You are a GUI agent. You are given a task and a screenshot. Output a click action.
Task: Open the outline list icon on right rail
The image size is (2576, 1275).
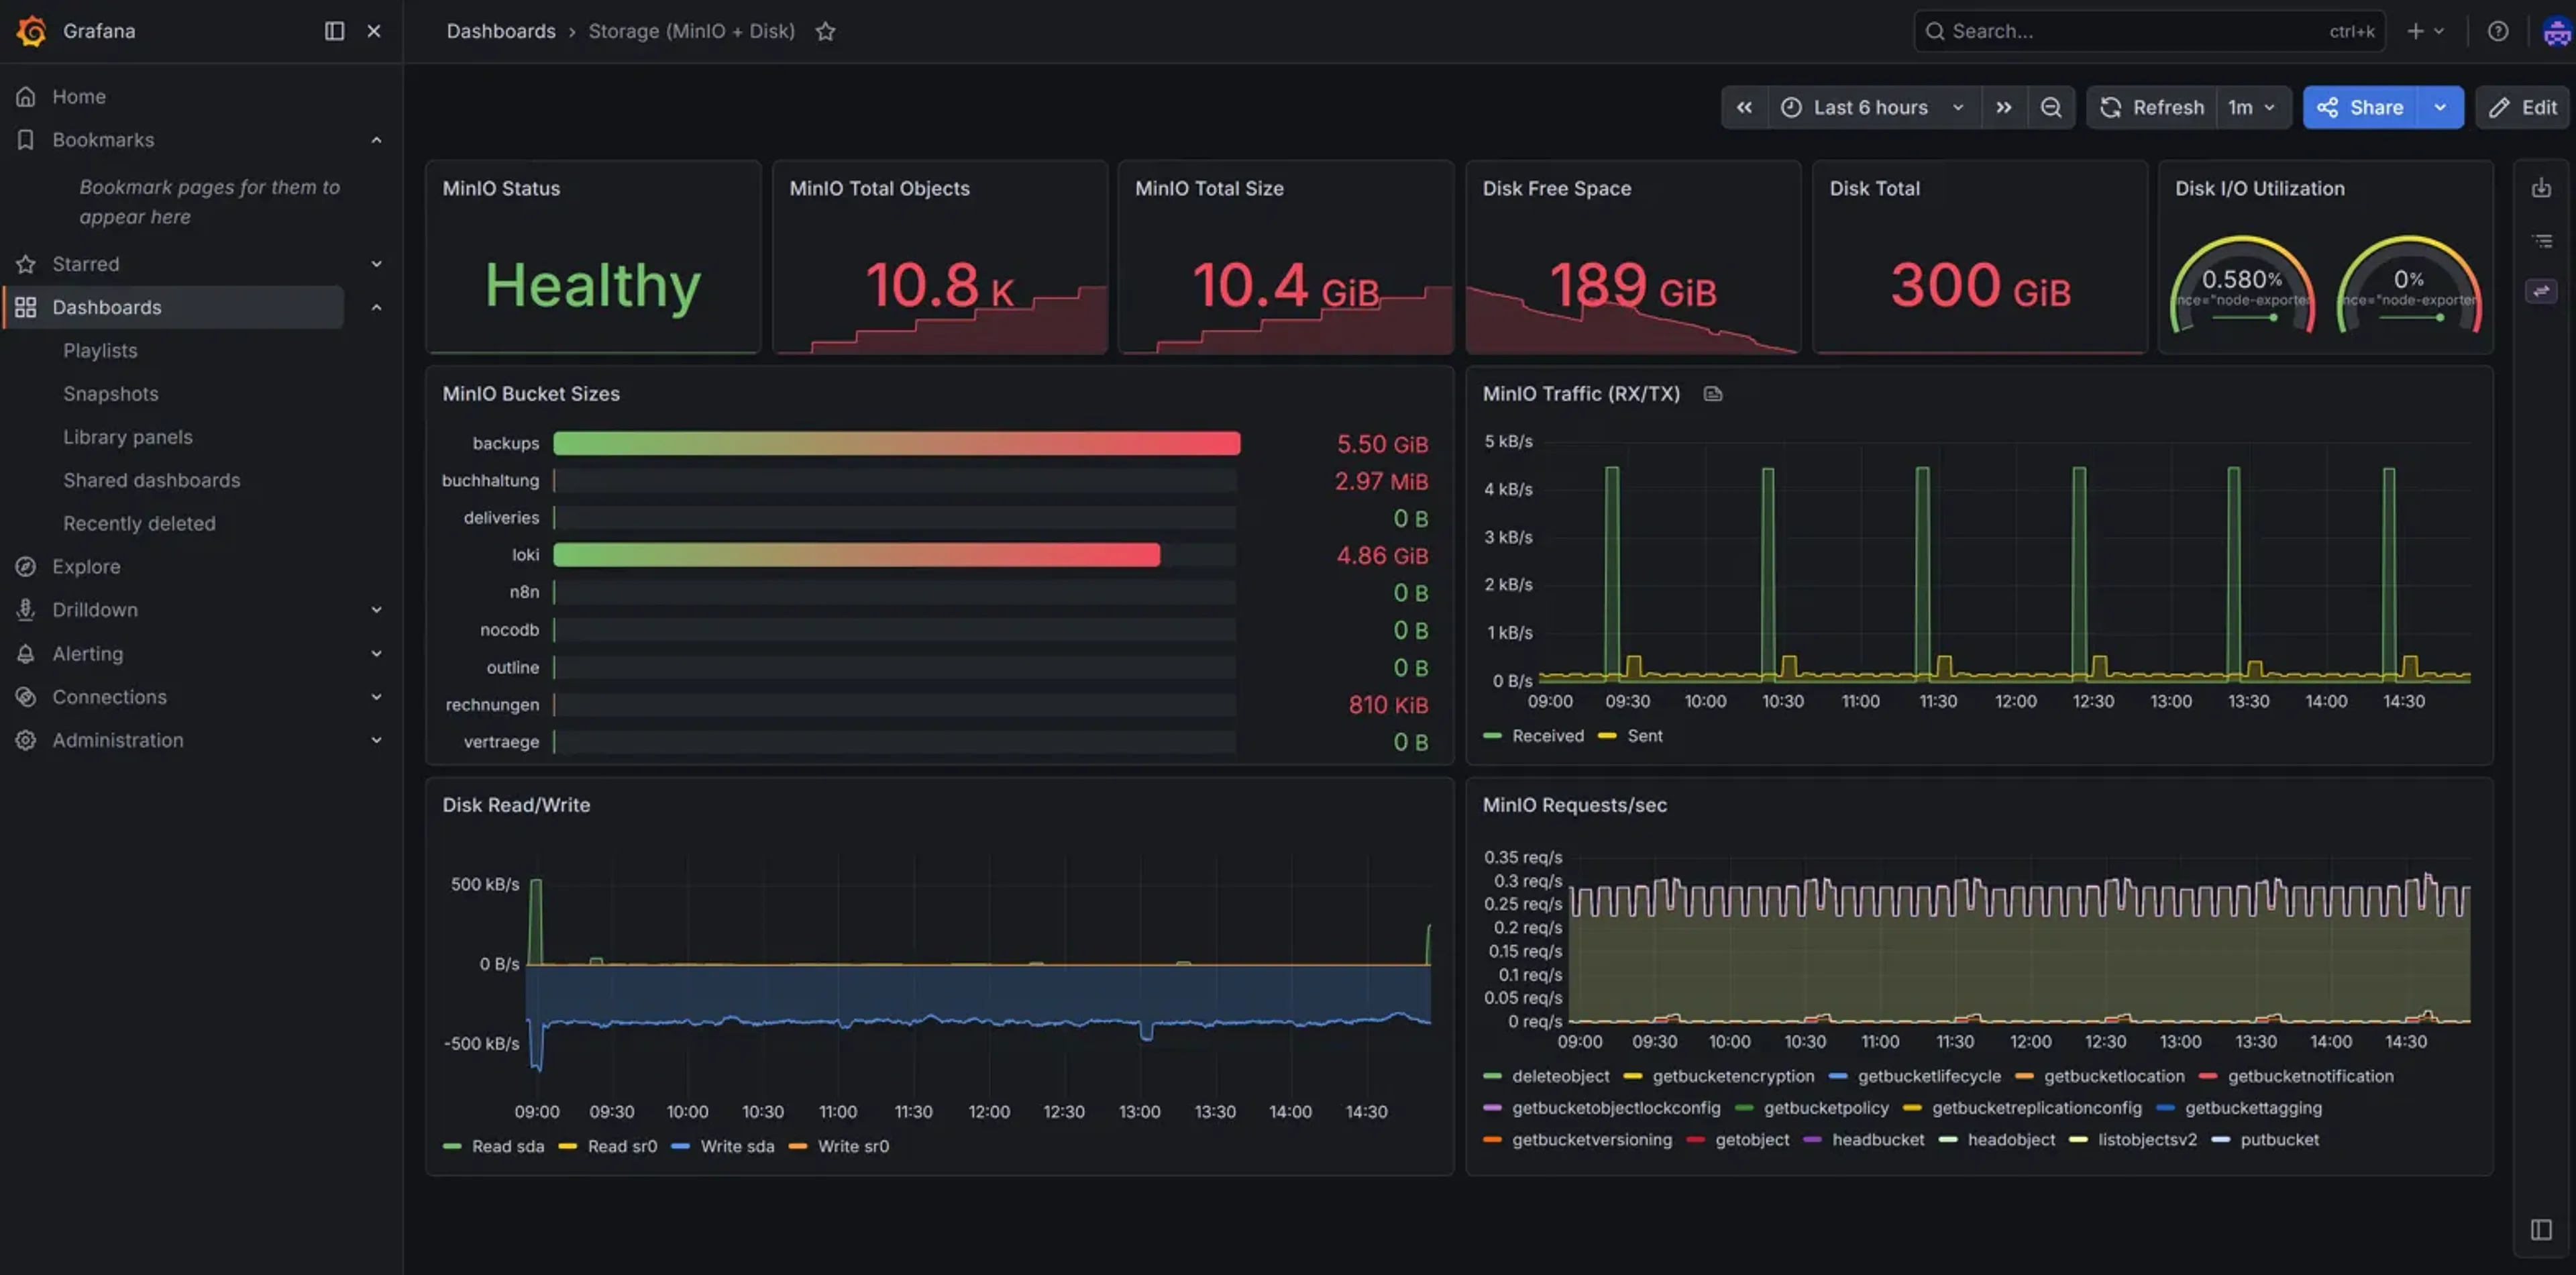click(x=2541, y=240)
